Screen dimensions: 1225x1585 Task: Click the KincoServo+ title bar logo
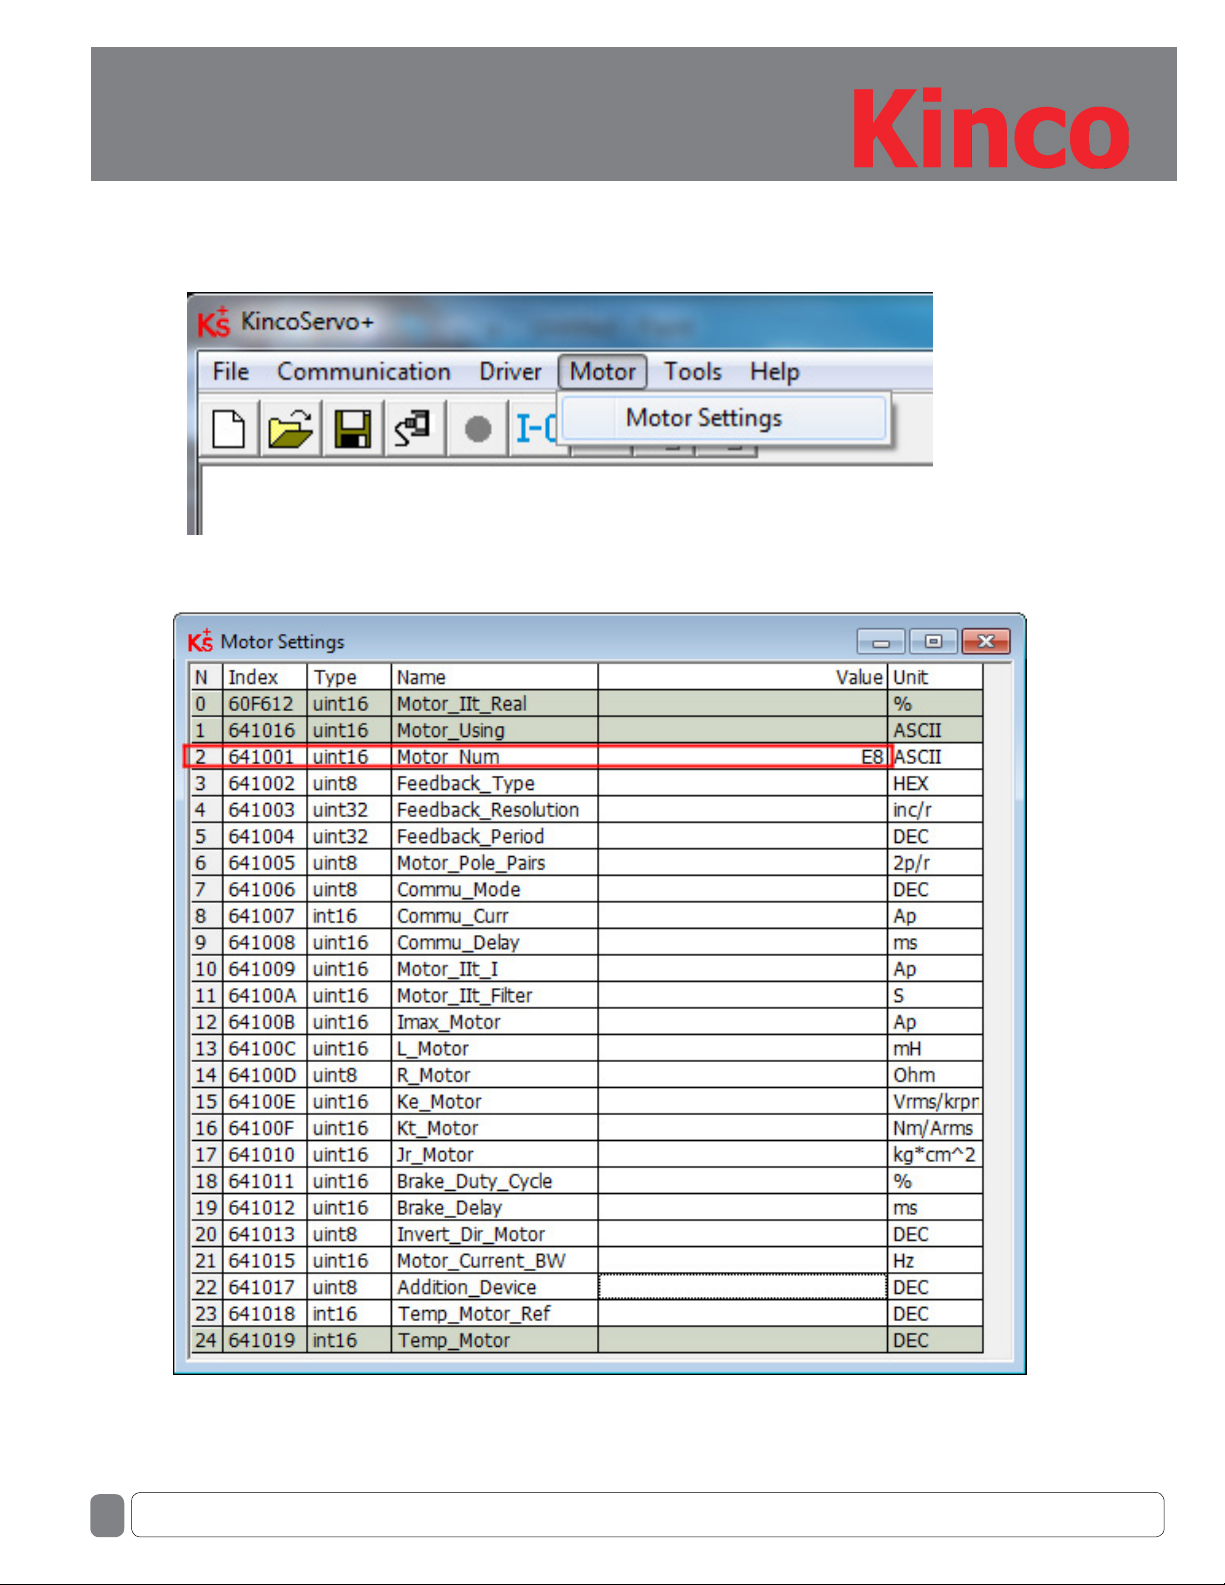click(213, 322)
